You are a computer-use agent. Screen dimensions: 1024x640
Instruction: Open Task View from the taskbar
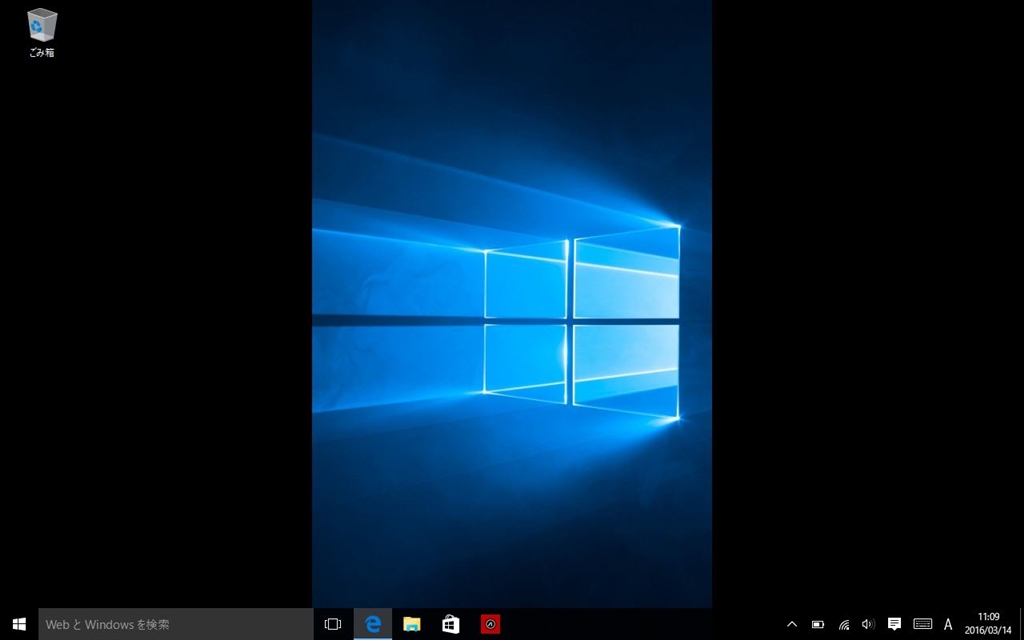333,624
